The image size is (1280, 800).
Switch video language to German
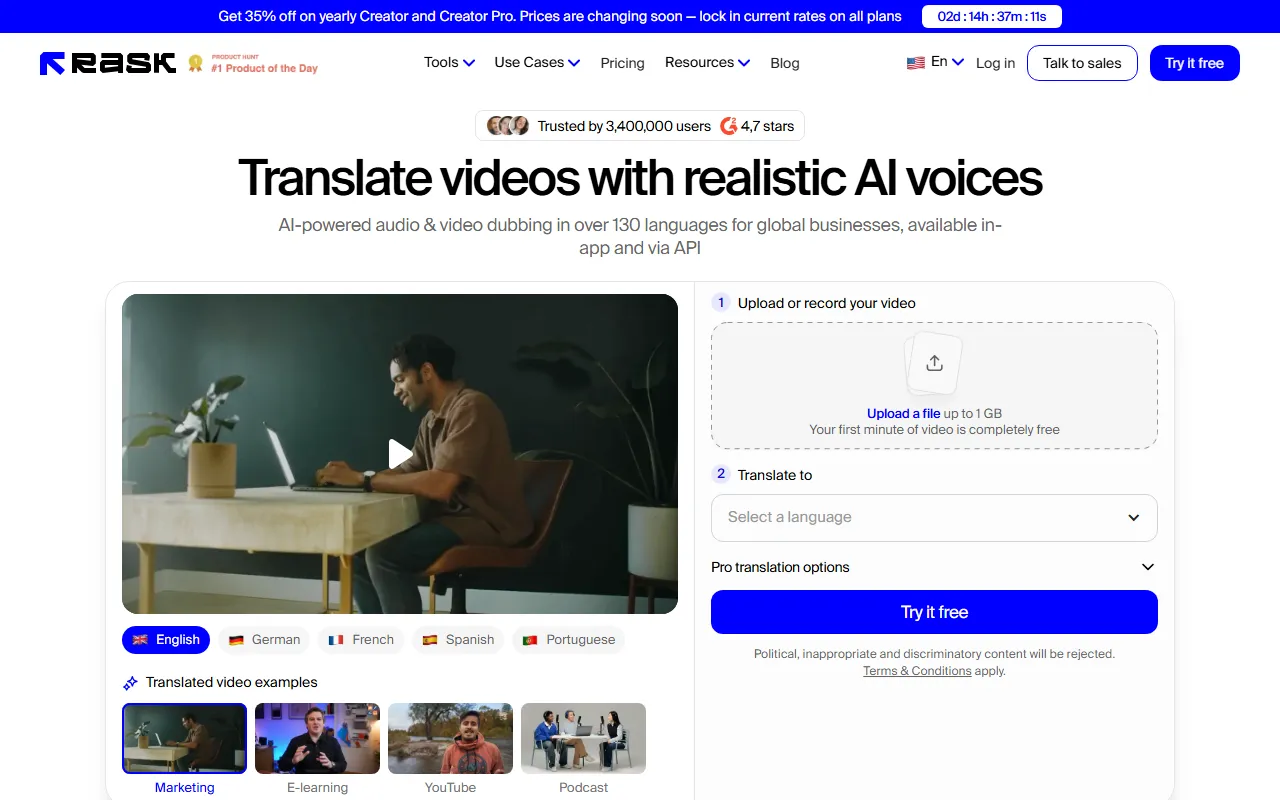point(264,640)
